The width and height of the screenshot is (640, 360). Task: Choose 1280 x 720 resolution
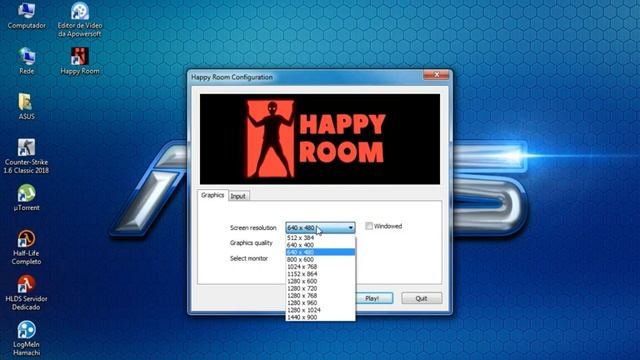click(x=320, y=288)
